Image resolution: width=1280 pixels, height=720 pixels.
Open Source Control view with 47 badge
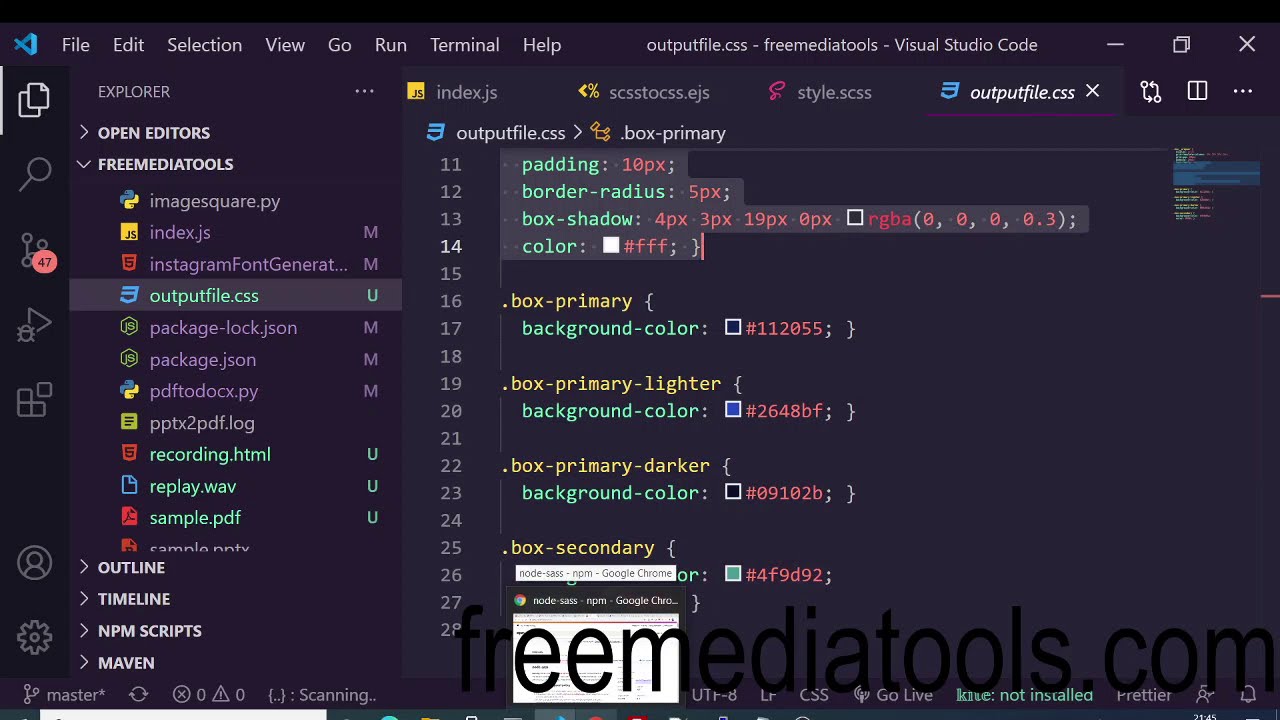35,250
